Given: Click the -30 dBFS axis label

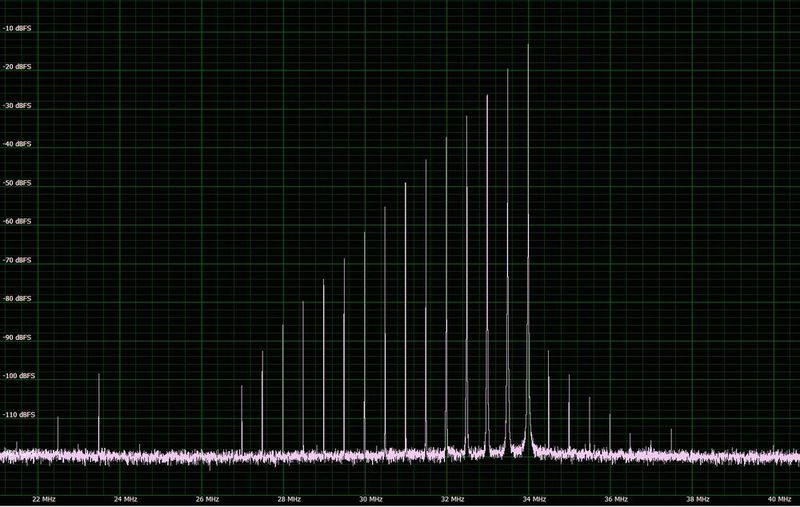Looking at the screenshot, I should [17, 106].
